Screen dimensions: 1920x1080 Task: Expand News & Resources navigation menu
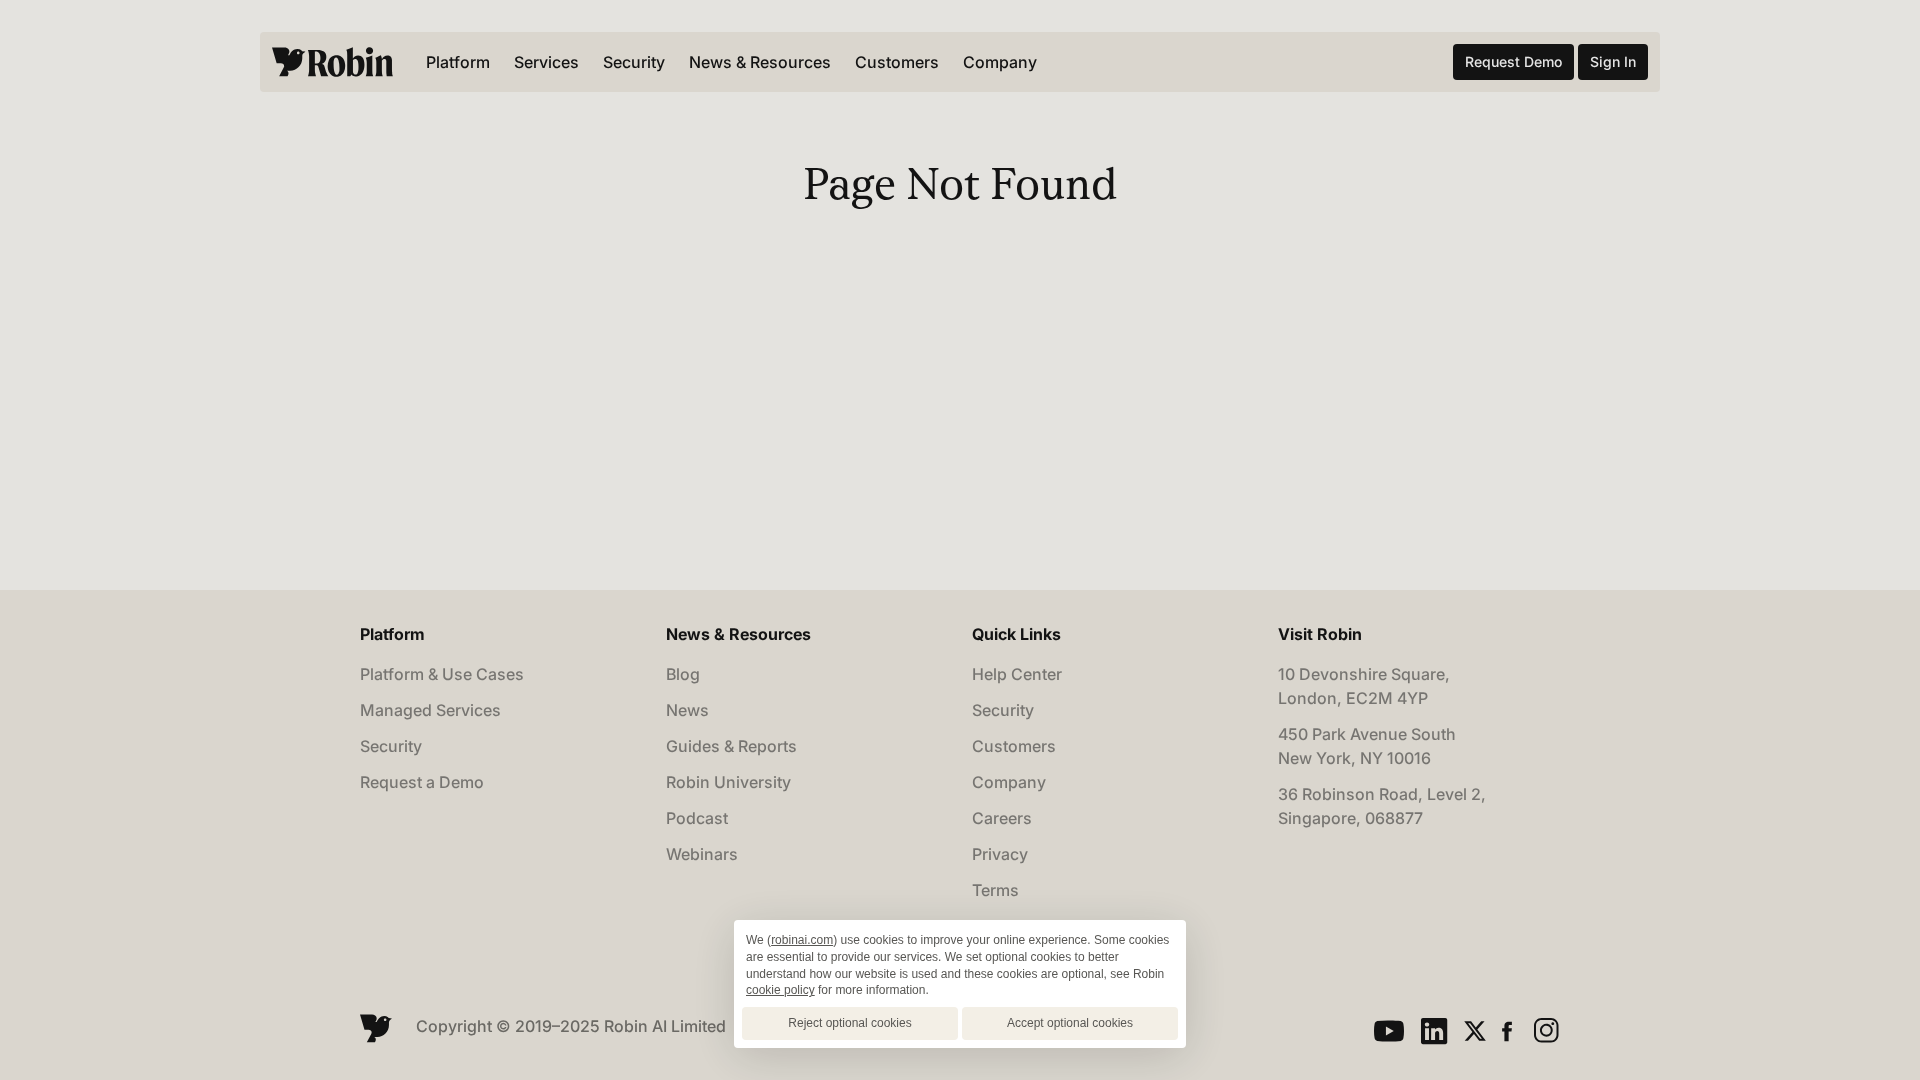[759, 62]
